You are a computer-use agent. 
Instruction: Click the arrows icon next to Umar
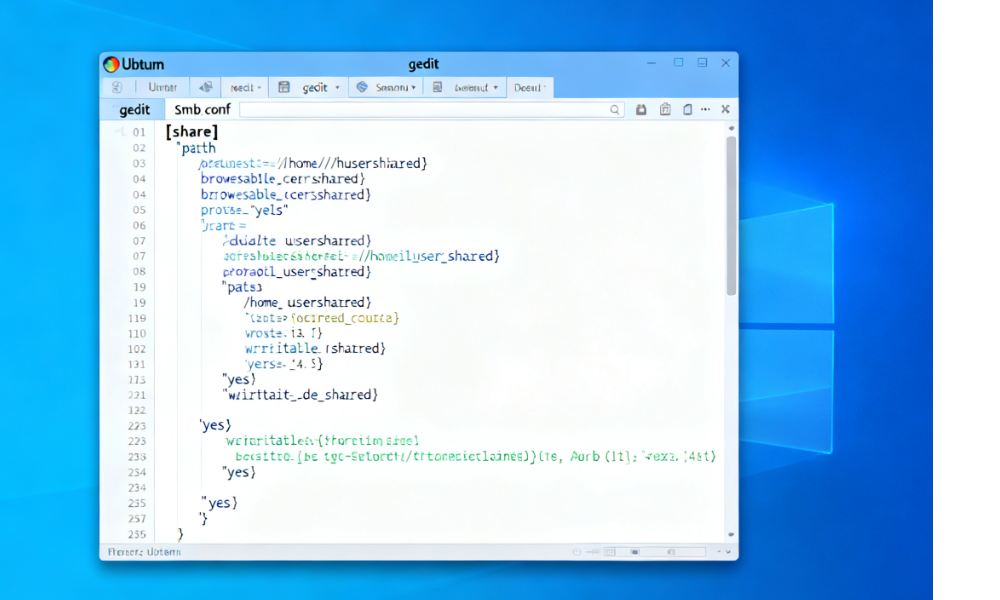coord(206,88)
